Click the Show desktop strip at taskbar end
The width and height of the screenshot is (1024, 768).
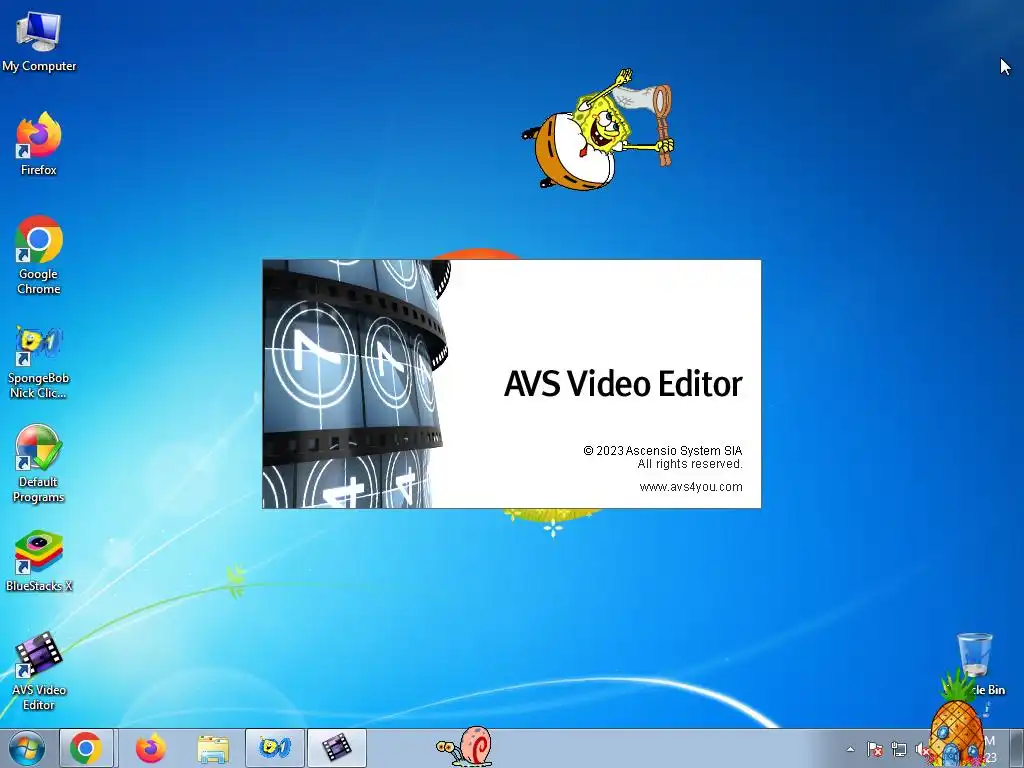(x=1017, y=748)
